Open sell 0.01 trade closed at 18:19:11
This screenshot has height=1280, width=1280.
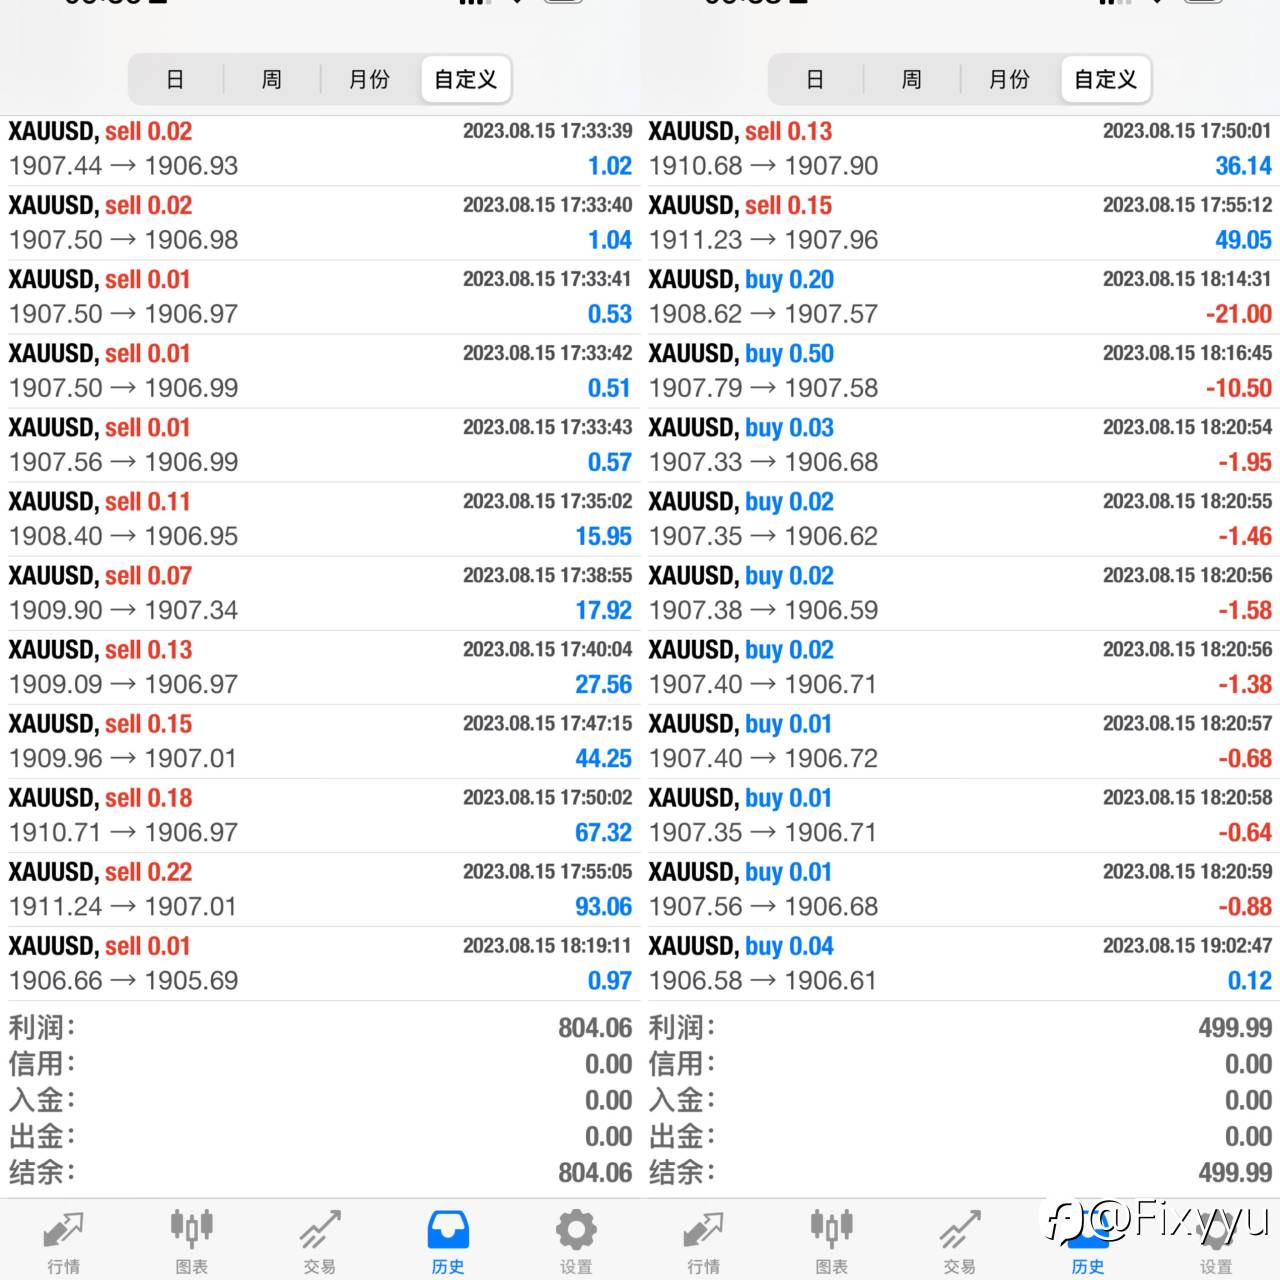pyautogui.click(x=320, y=963)
